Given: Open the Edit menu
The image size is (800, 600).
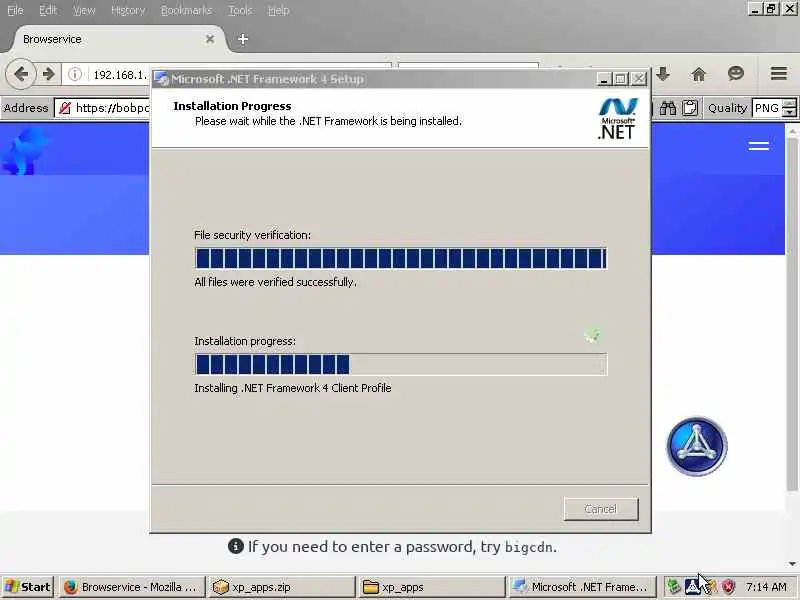Looking at the screenshot, I should (x=48, y=10).
